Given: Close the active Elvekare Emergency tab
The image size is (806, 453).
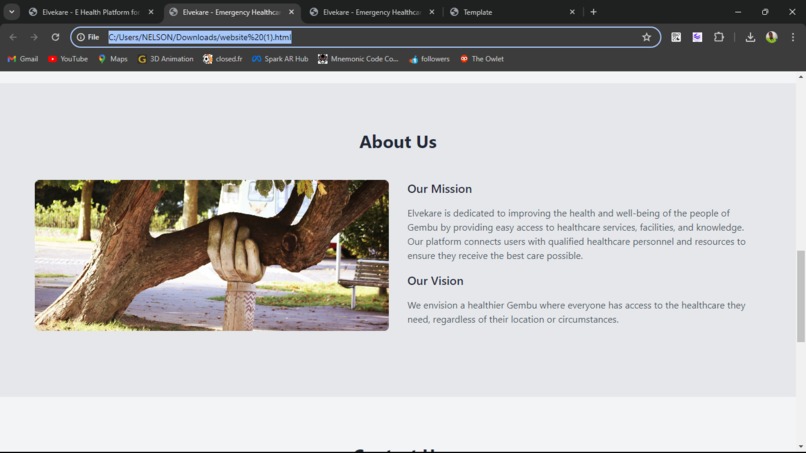Looking at the screenshot, I should click(x=291, y=12).
